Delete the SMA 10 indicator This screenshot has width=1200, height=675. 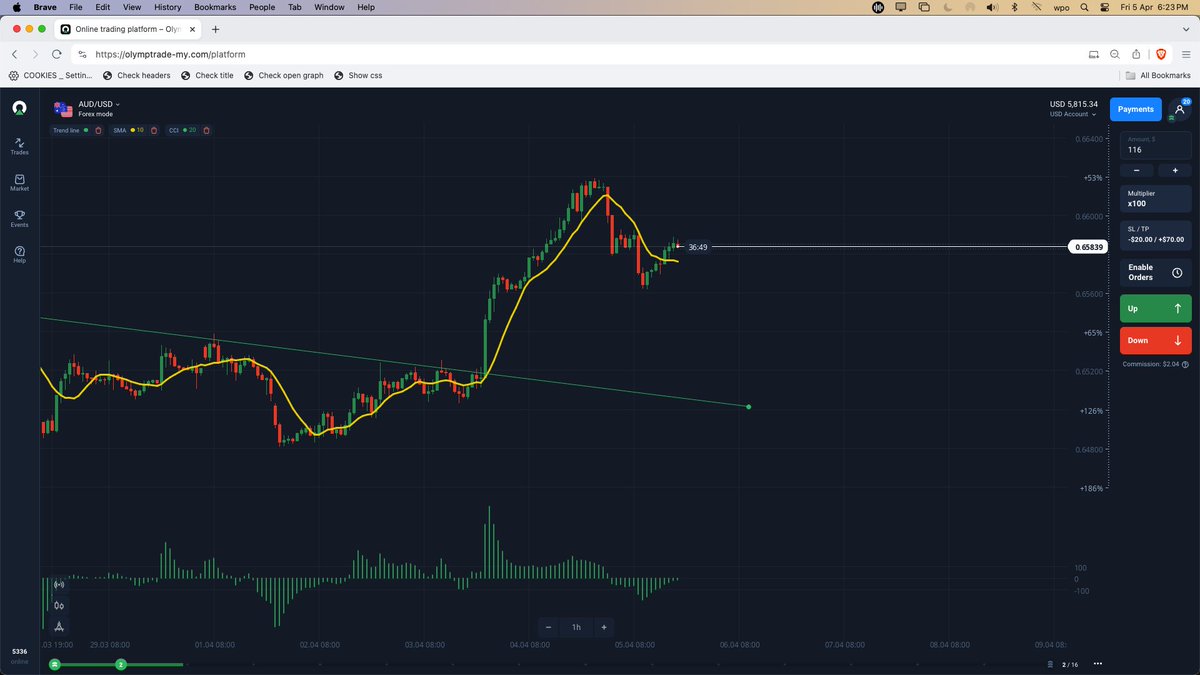(x=153, y=130)
